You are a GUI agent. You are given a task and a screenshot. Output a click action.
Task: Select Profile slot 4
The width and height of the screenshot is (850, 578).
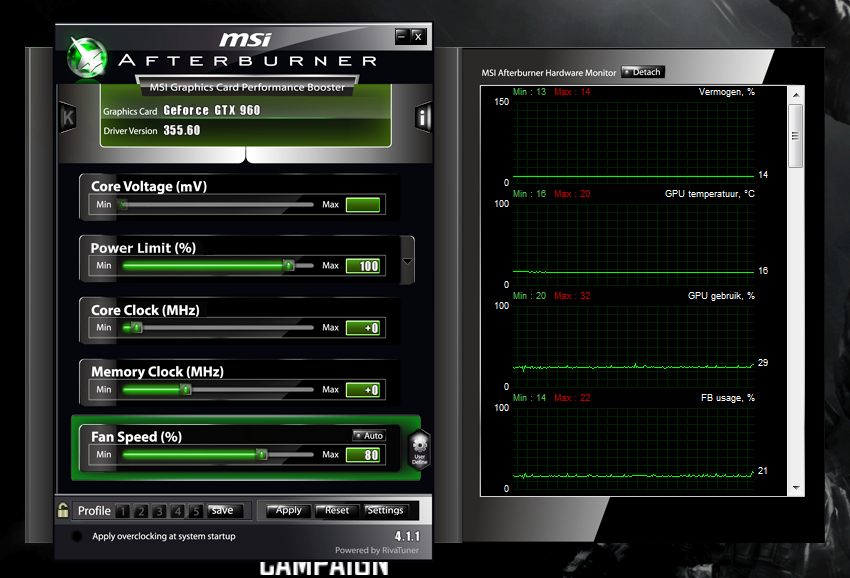[x=178, y=511]
